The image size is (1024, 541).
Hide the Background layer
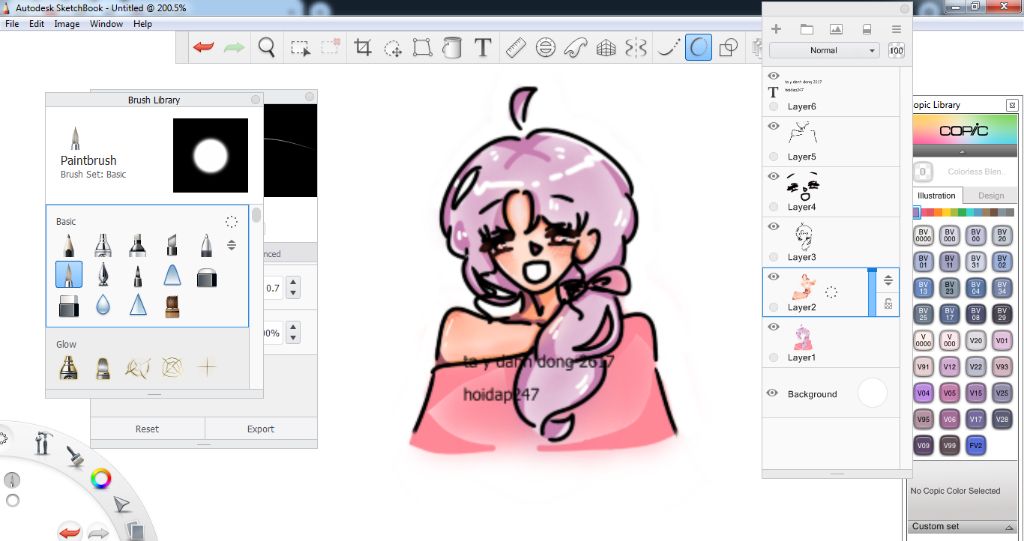(772, 393)
